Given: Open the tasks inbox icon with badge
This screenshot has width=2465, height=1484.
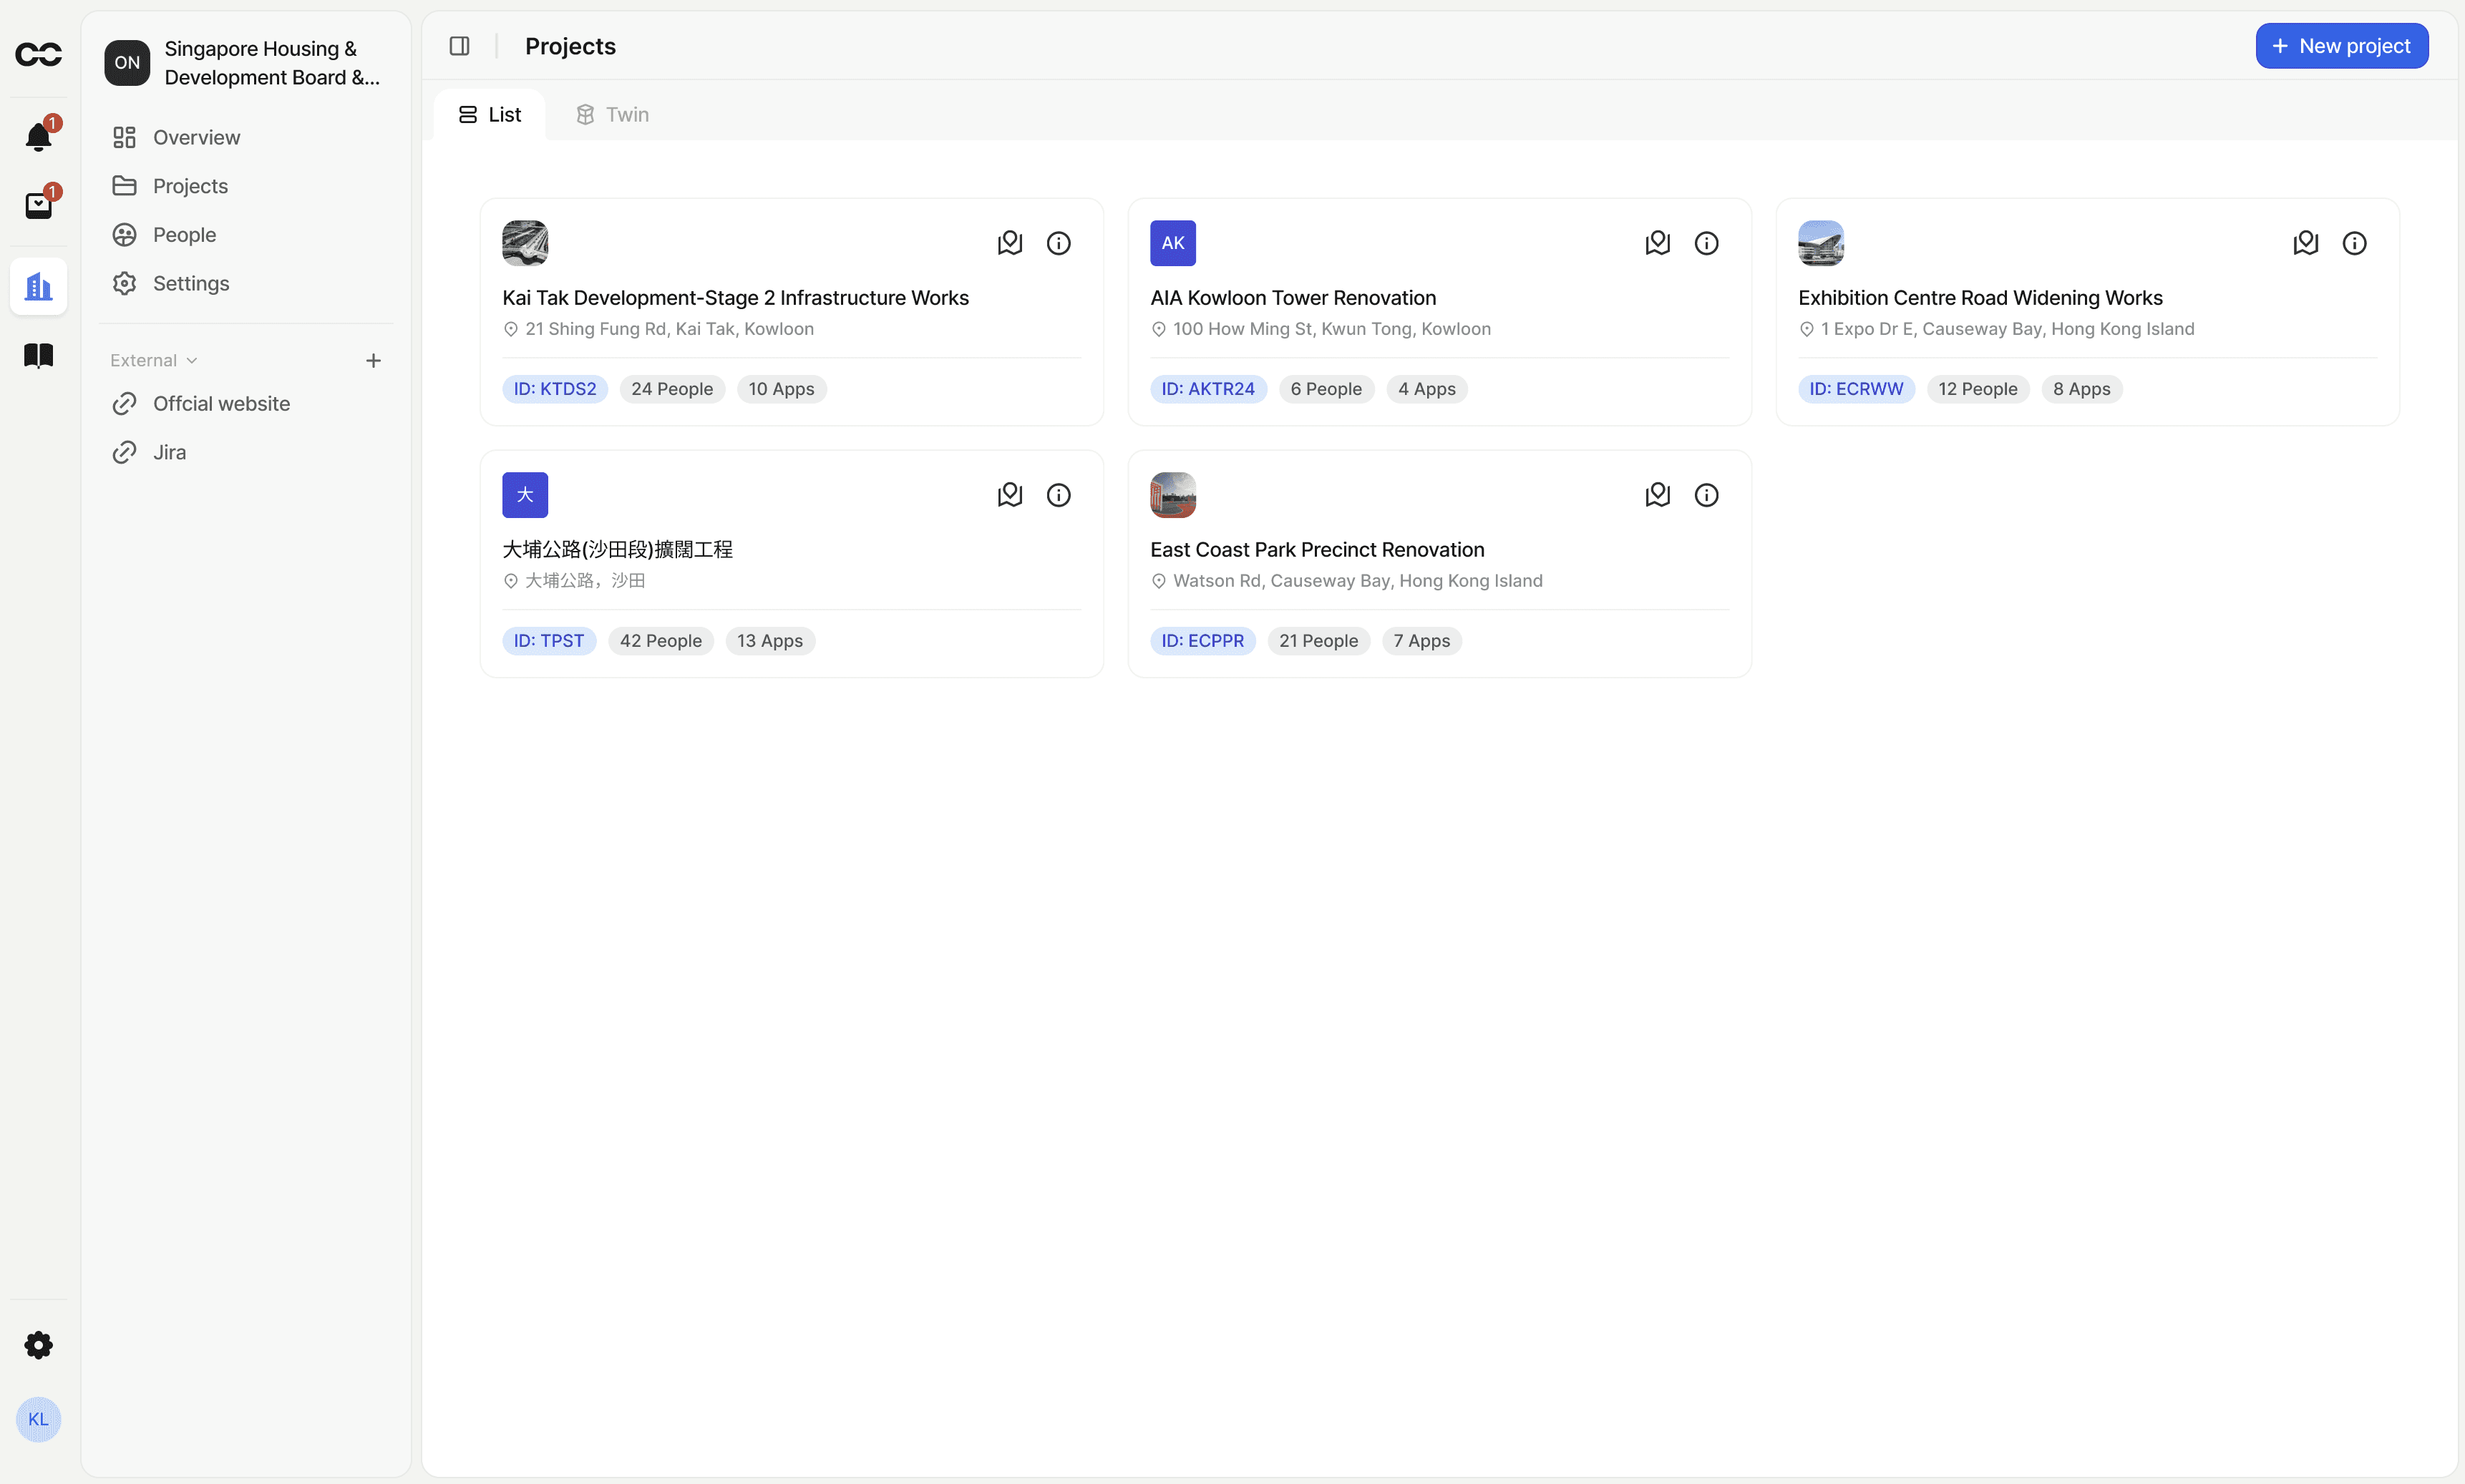Looking at the screenshot, I should click(x=38, y=205).
